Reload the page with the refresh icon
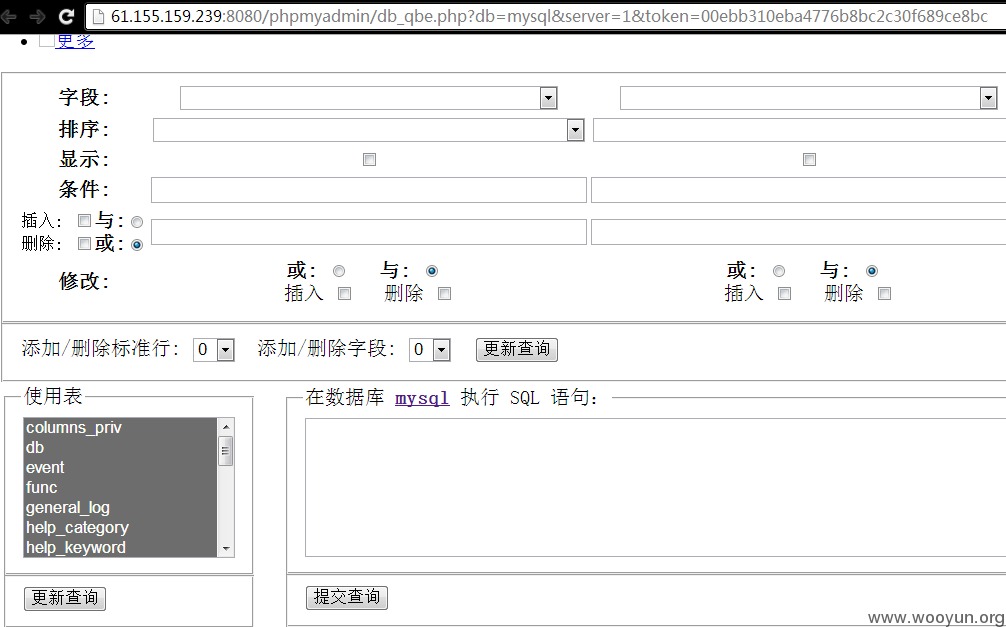This screenshot has width=1006, height=627. [x=65, y=16]
